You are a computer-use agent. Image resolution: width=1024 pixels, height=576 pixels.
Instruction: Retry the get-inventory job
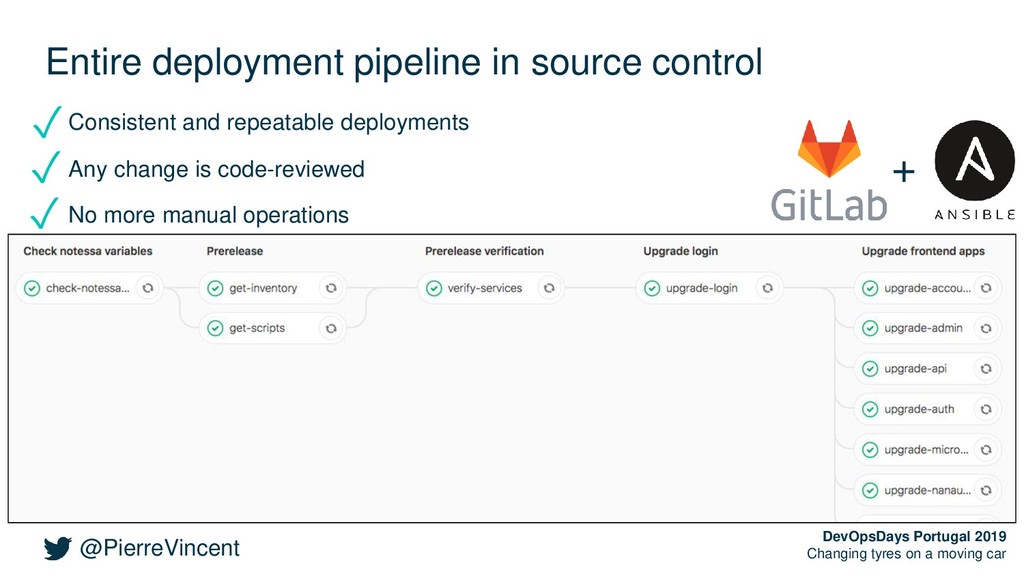[331, 288]
